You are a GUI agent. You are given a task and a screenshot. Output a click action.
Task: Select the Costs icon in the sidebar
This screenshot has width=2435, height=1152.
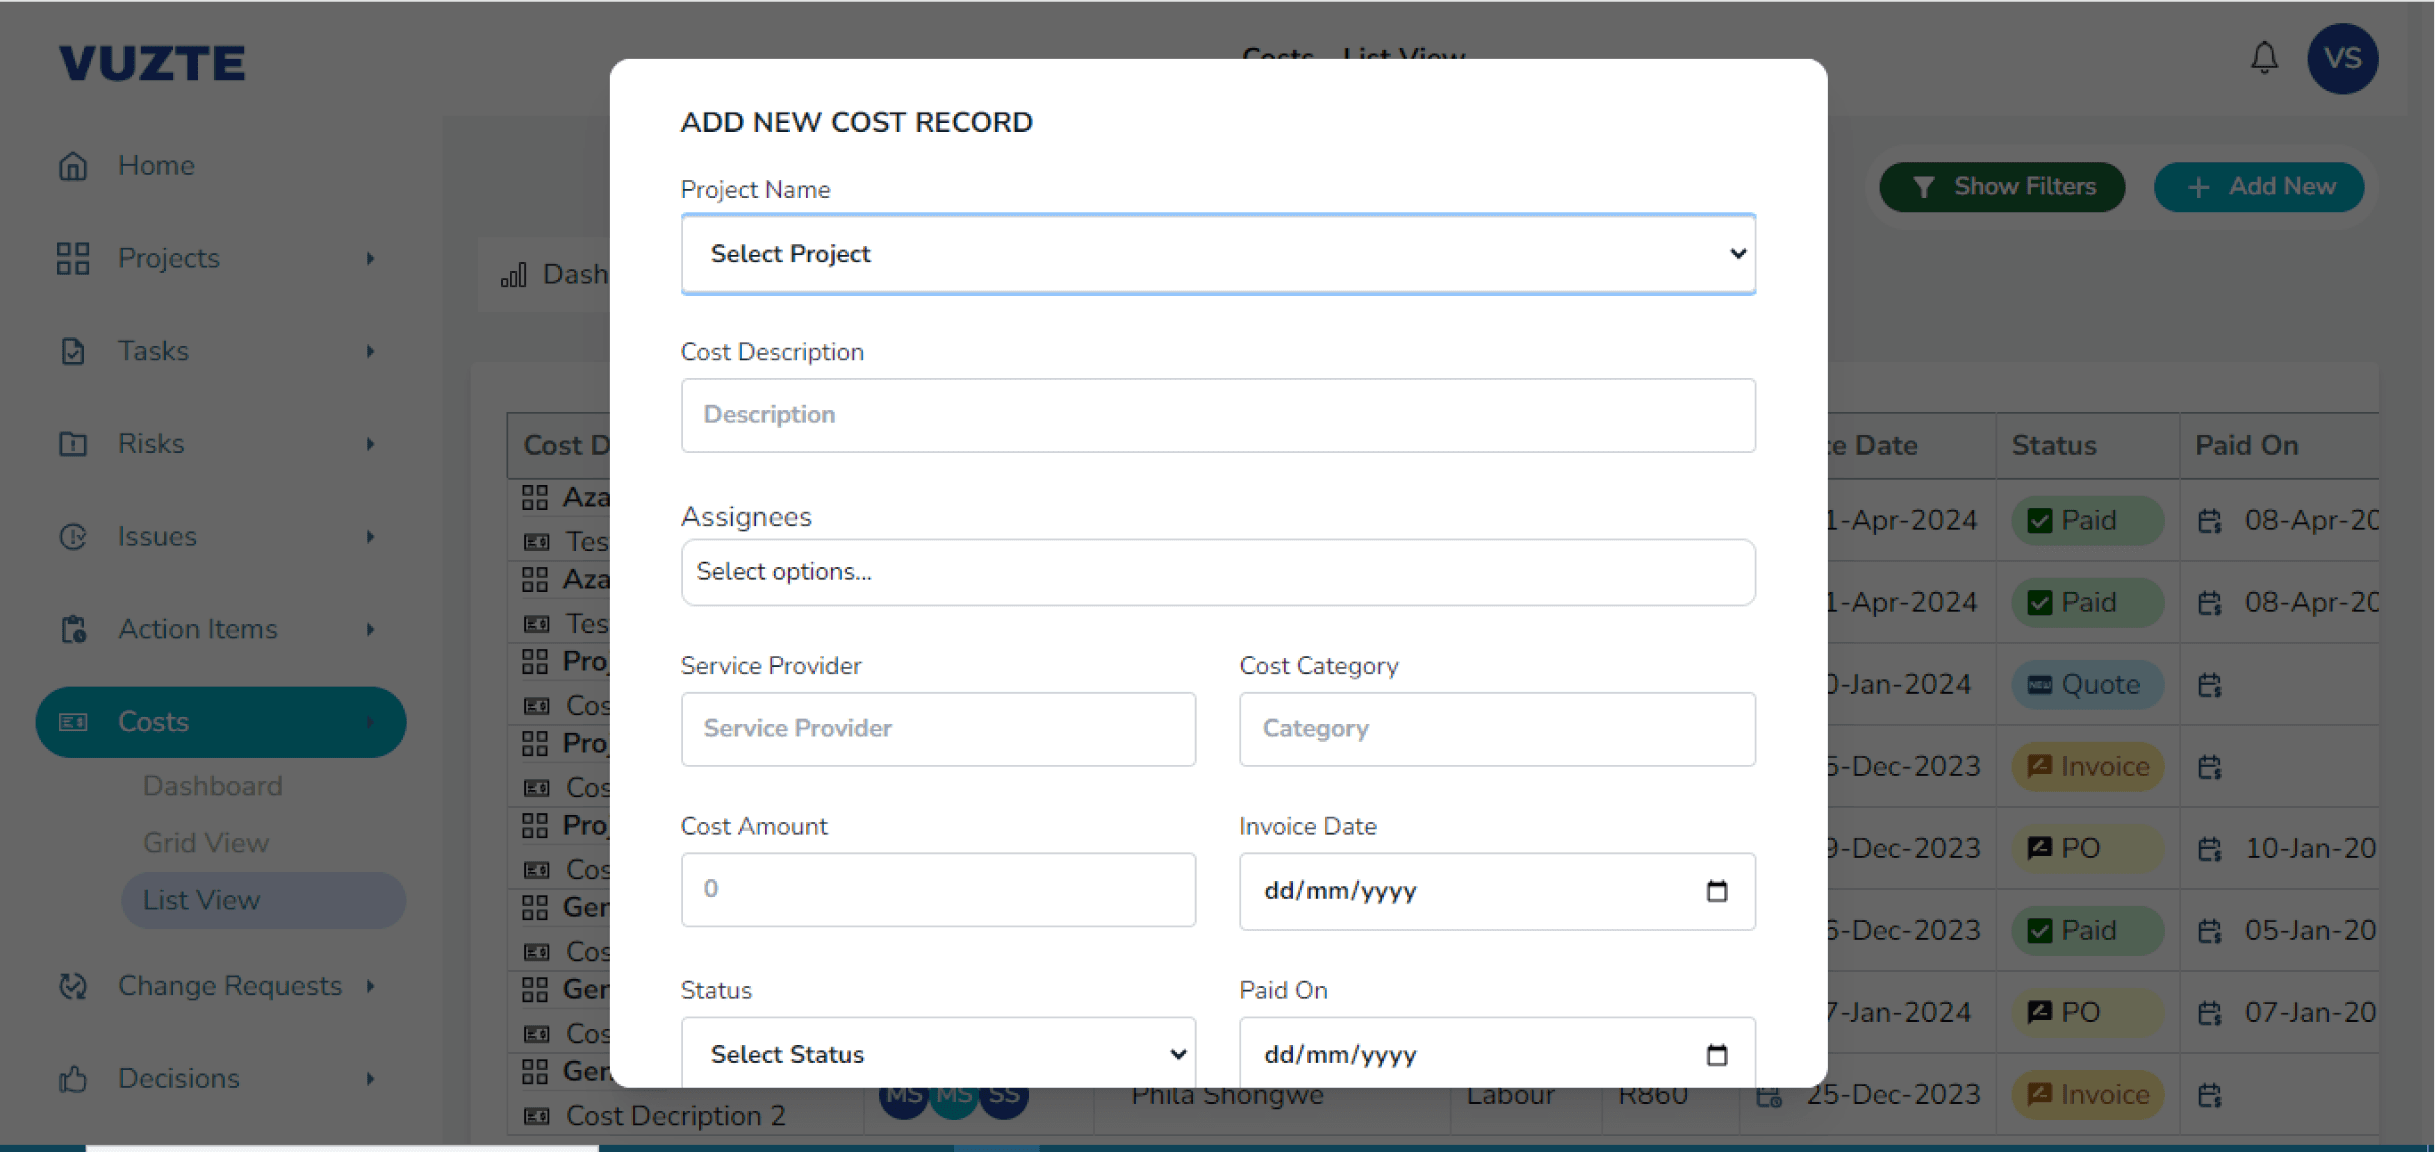(74, 721)
